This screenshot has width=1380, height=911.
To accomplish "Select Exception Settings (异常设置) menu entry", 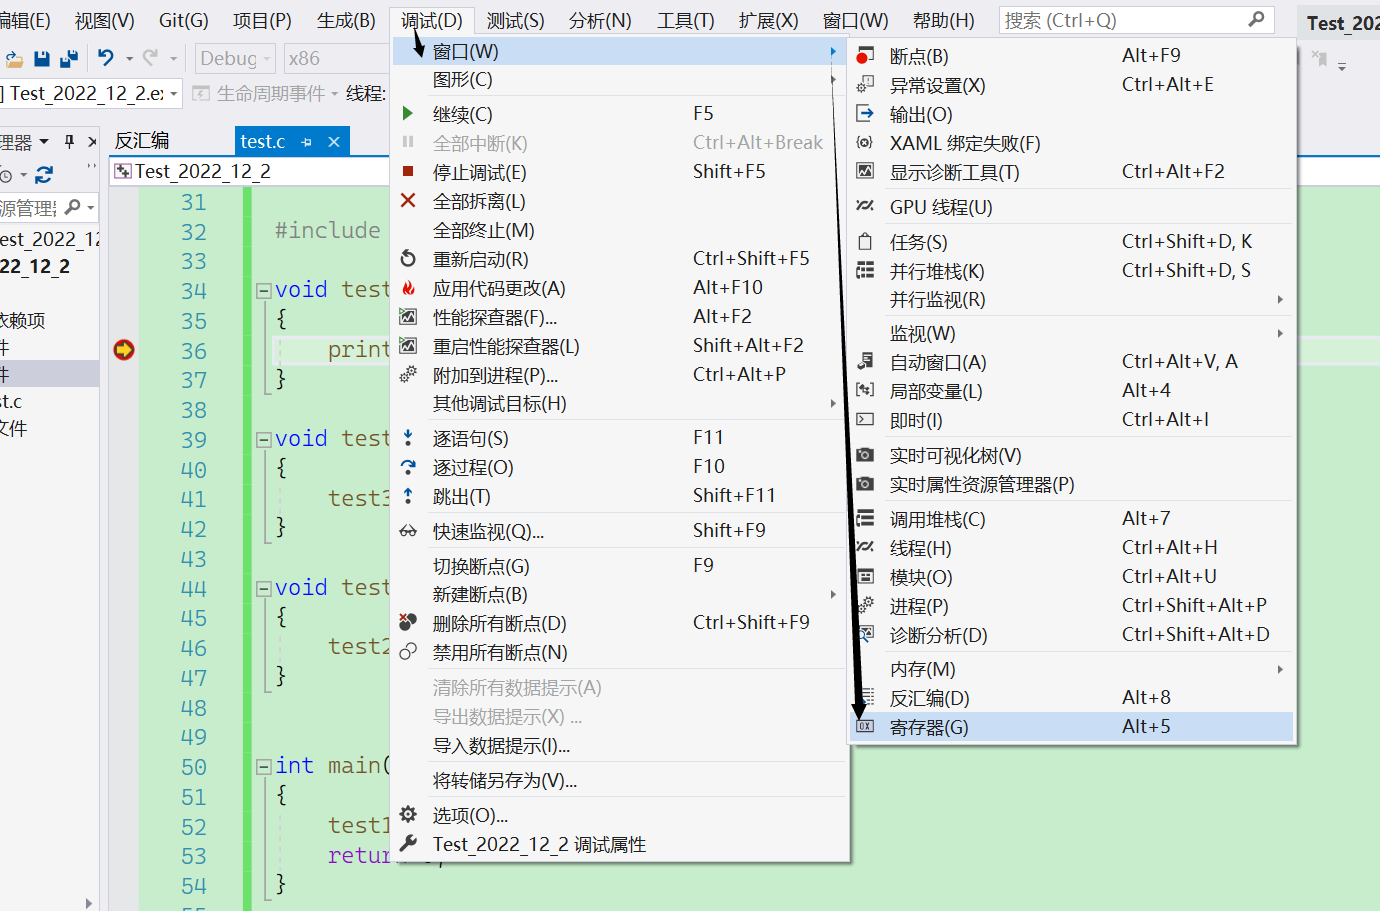I will point(1072,85).
